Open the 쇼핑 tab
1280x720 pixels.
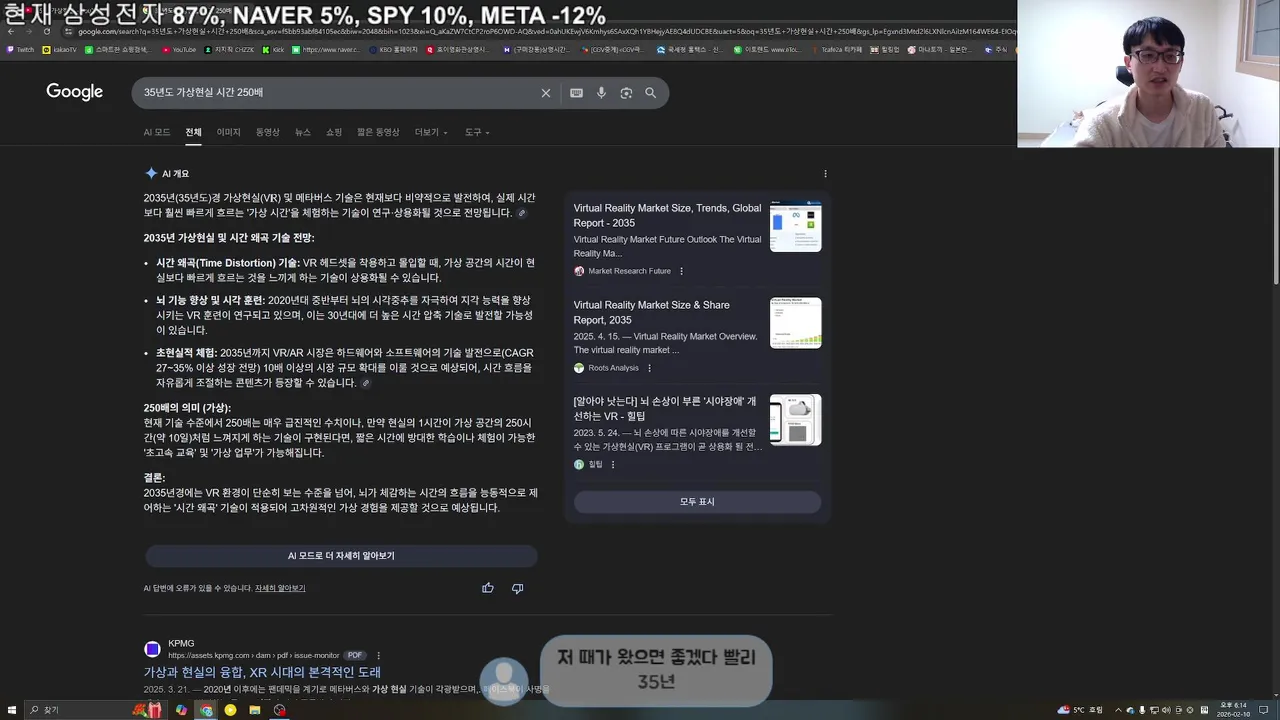click(x=334, y=132)
